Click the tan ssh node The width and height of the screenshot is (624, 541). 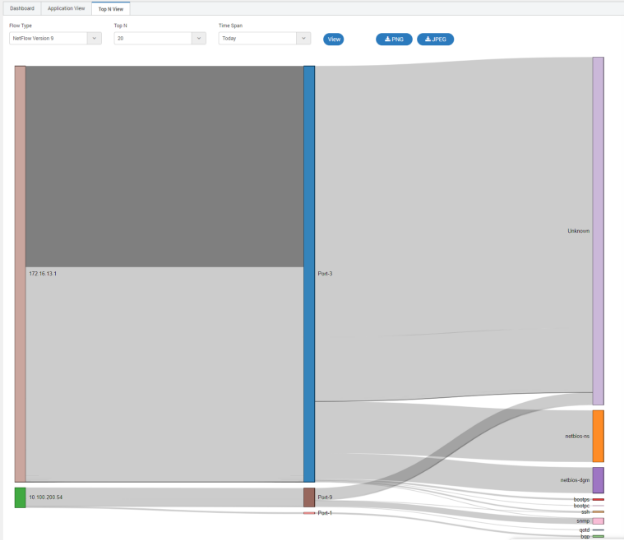coord(598,512)
